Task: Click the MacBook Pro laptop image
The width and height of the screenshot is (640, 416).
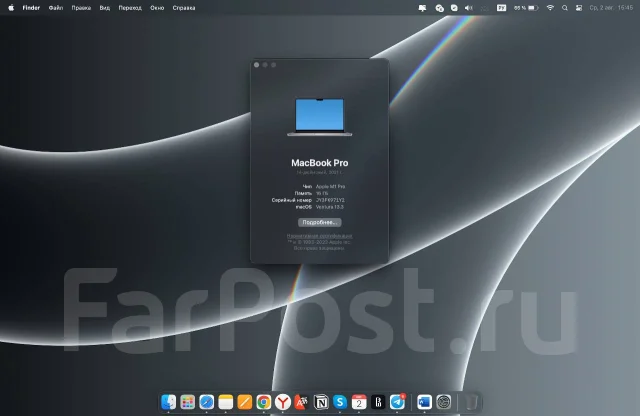Action: (x=320, y=117)
